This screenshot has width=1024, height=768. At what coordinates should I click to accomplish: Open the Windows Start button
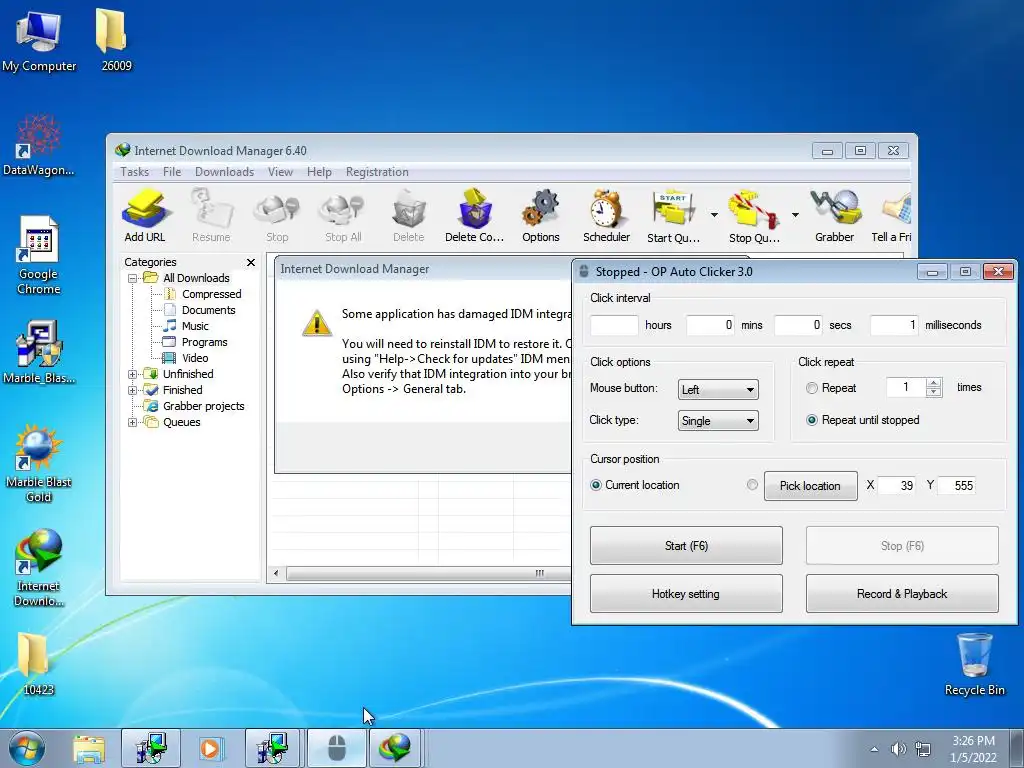pos(27,748)
